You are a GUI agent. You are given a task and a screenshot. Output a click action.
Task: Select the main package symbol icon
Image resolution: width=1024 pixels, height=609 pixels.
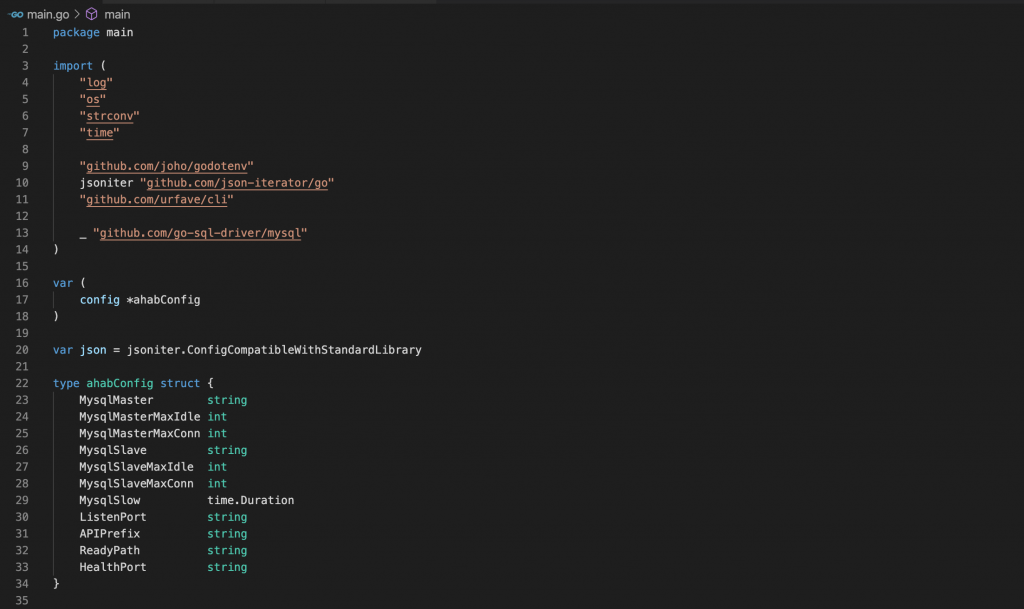[x=91, y=14]
